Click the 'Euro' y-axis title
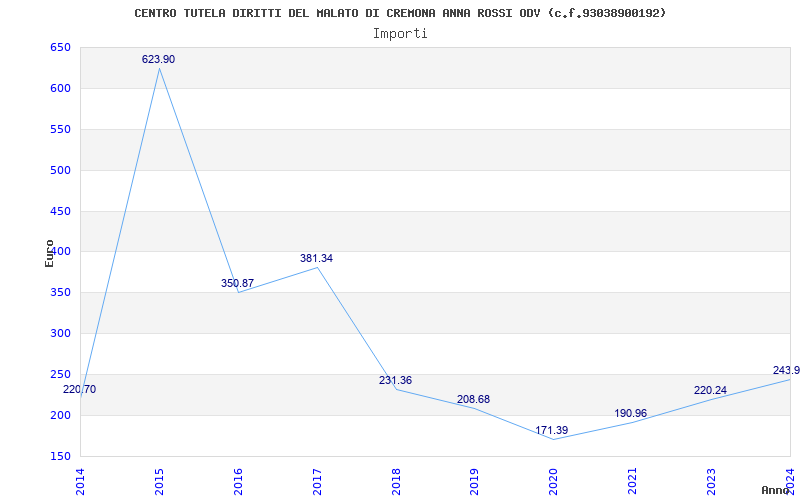 (x=49, y=253)
